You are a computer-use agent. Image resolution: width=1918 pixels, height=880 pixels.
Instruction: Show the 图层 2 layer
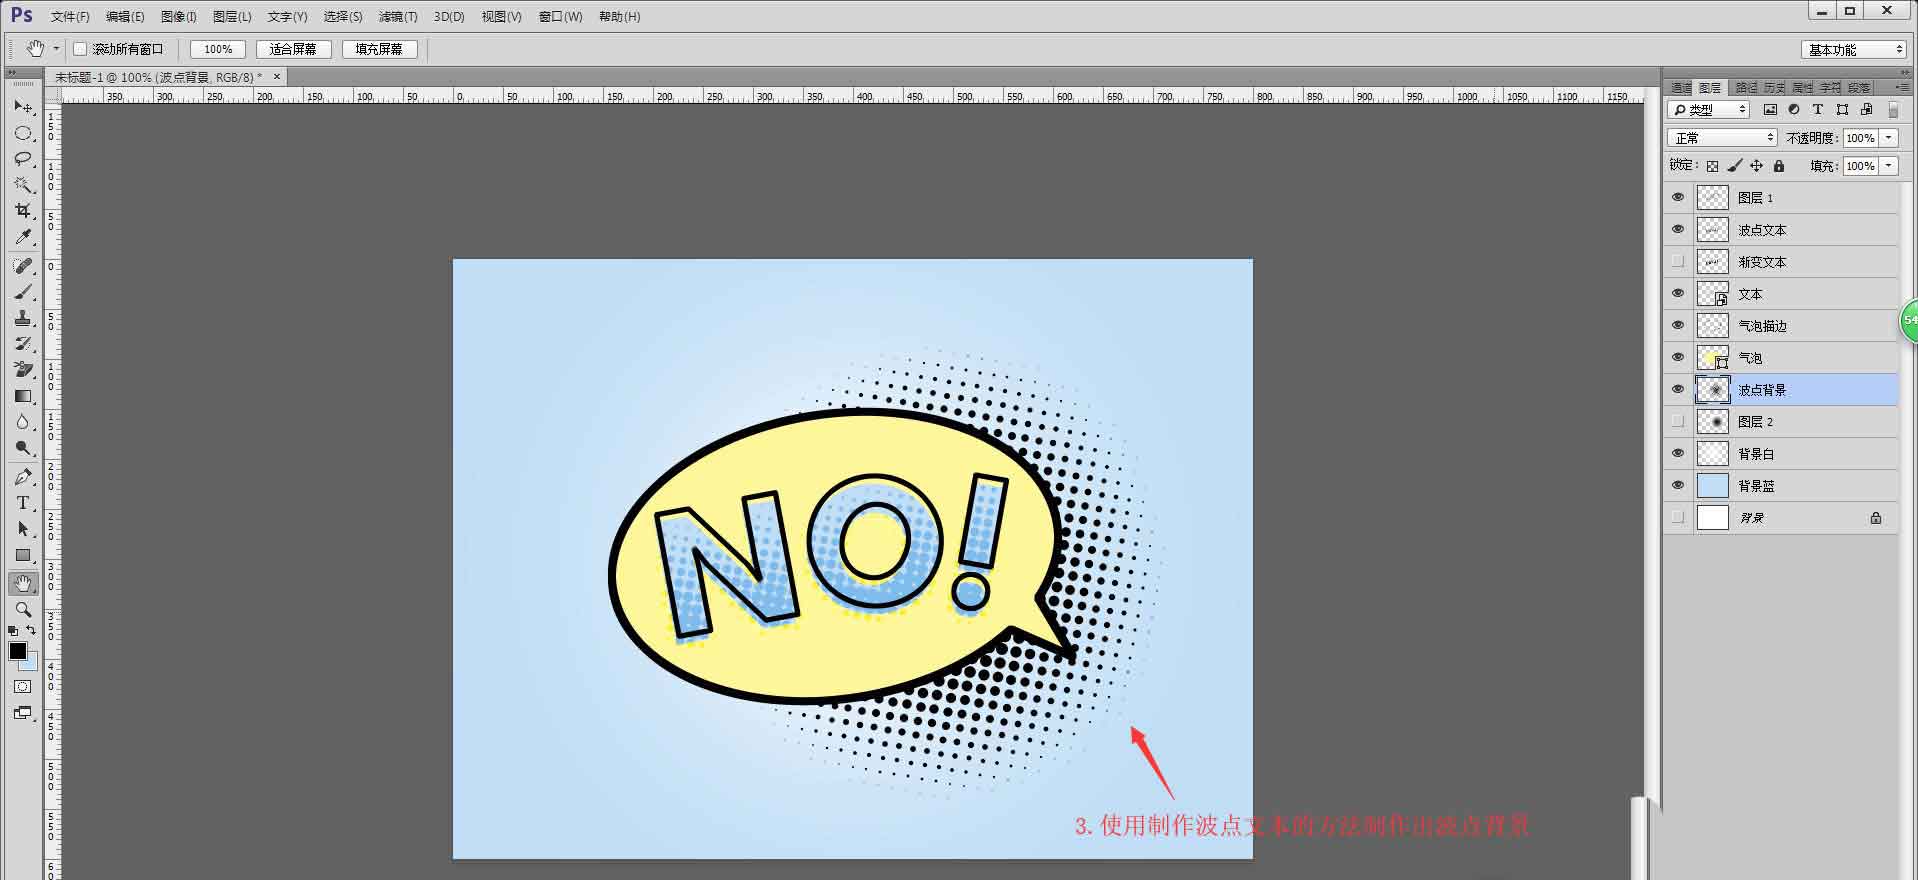[x=1678, y=422]
